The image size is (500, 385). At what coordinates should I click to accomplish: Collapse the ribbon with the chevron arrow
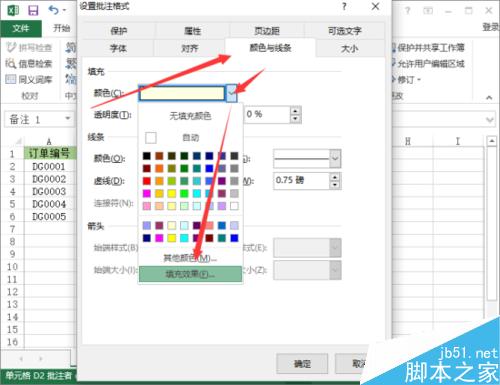coord(489,97)
